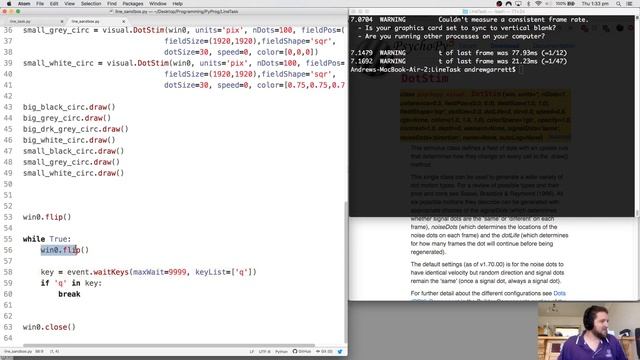The height and width of the screenshot is (360, 640).
Task: Click 'big_black_circ.draw()' on line 43
Action: [69, 107]
